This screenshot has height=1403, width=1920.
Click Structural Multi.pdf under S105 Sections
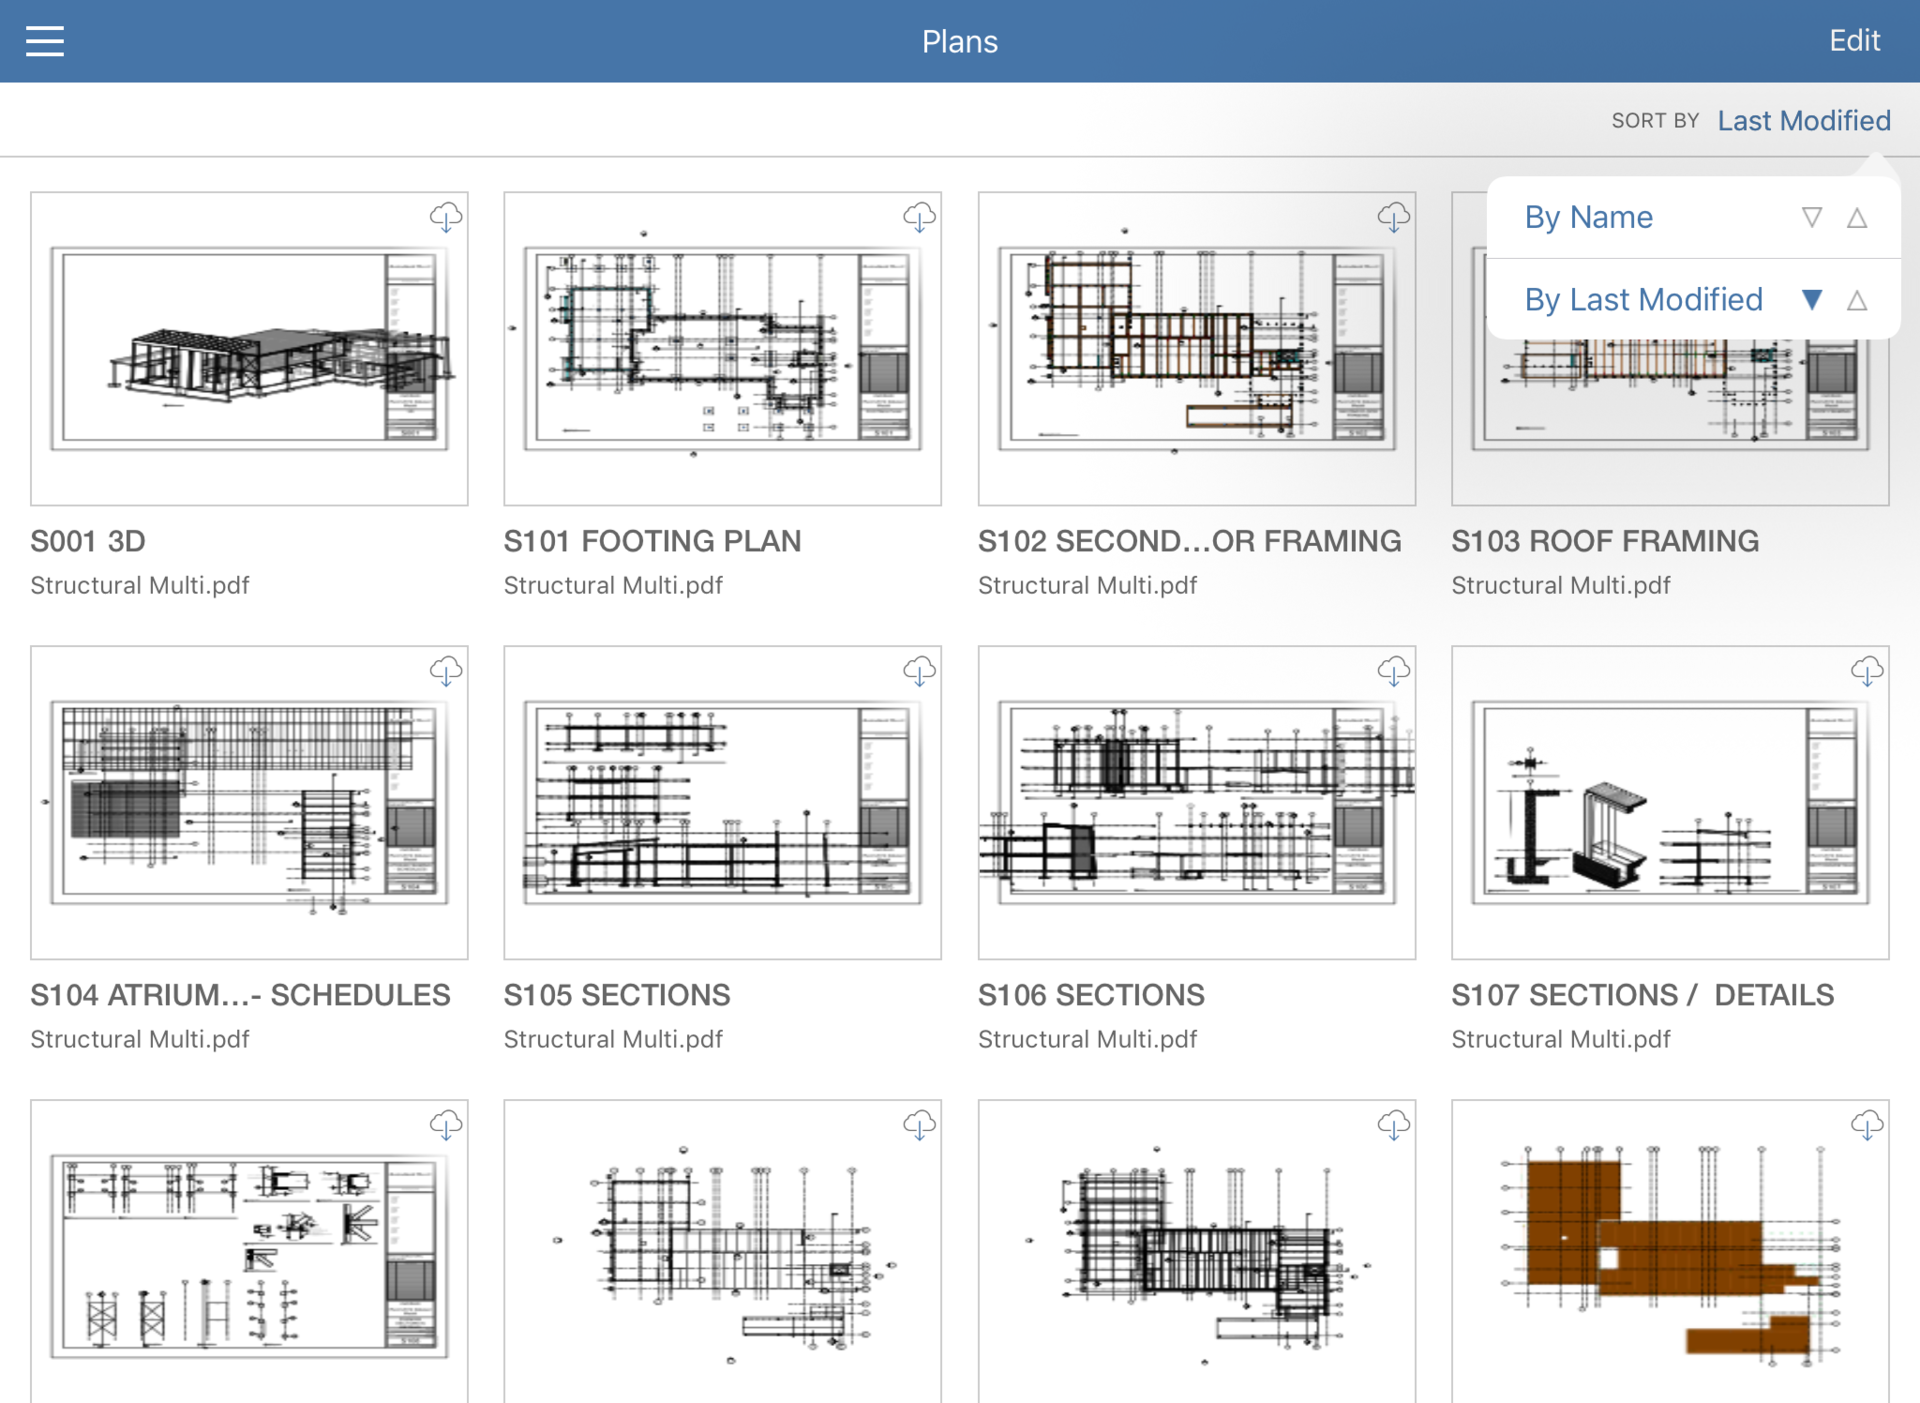point(613,1039)
